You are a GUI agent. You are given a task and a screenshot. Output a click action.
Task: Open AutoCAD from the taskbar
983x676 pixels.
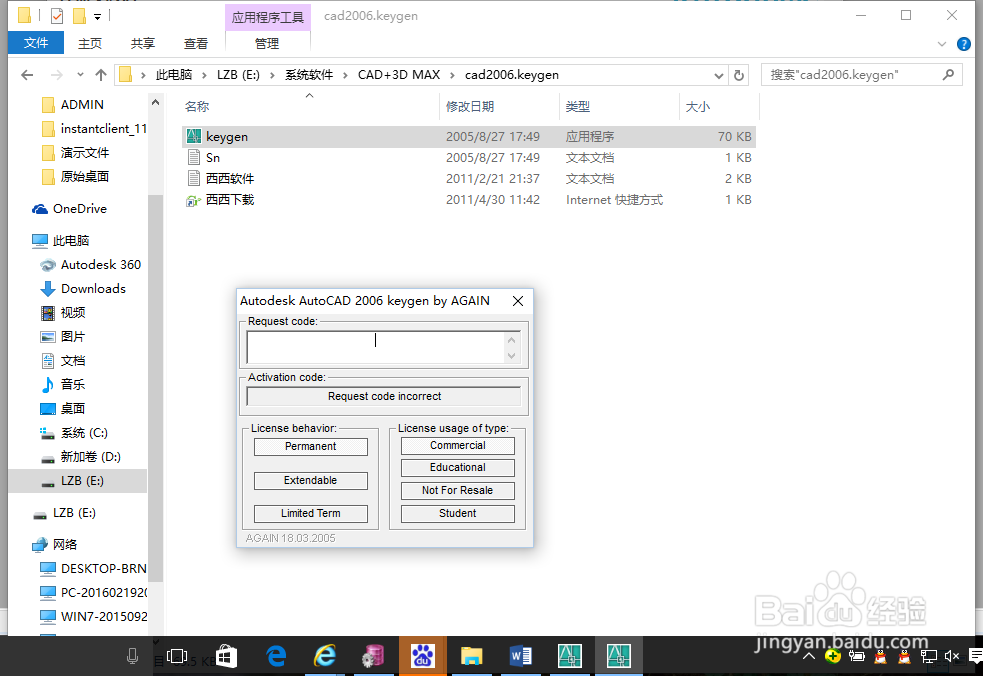click(569, 656)
